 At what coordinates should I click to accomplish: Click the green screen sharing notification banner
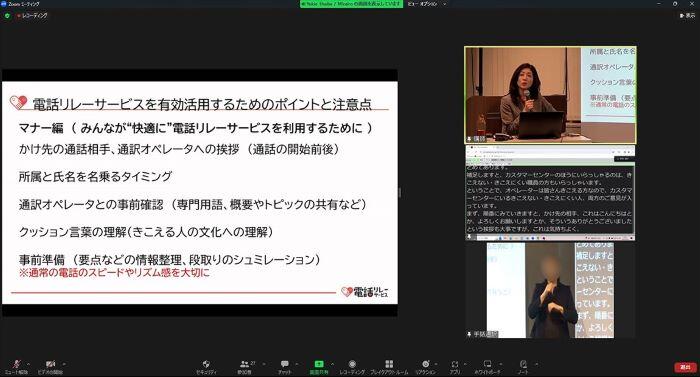(x=351, y=4)
